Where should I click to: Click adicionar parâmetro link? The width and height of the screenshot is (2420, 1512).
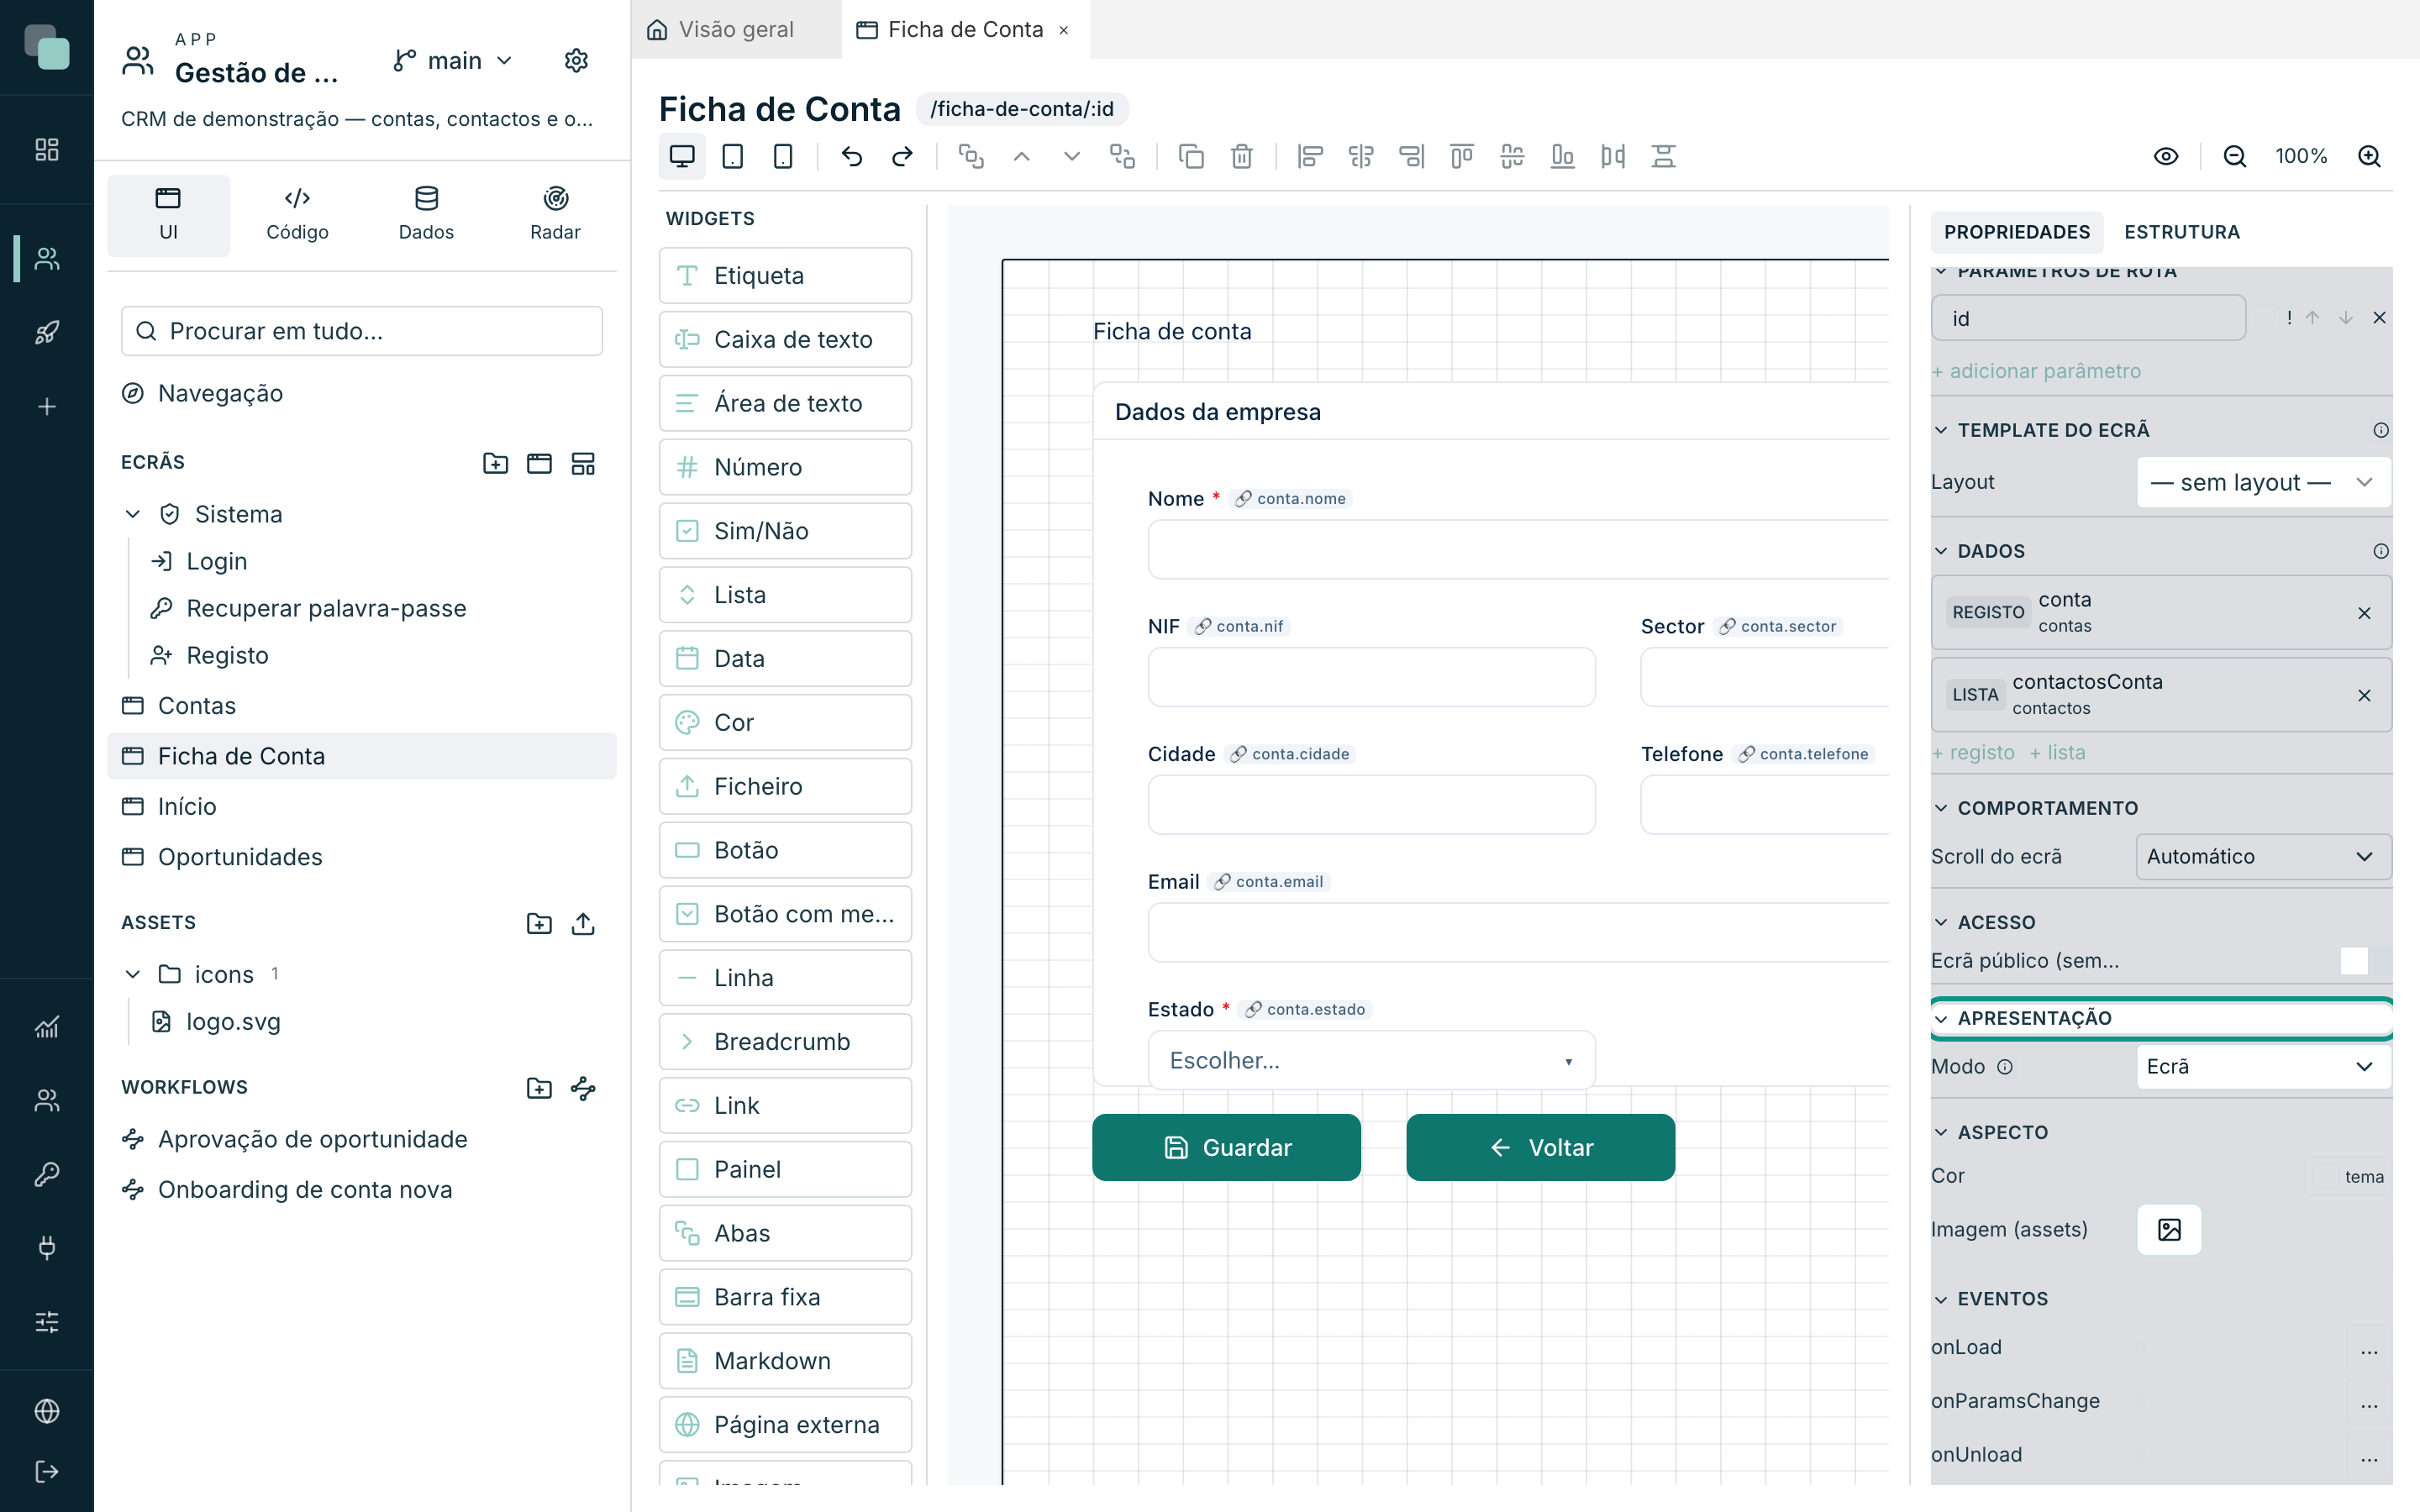[x=2036, y=371]
